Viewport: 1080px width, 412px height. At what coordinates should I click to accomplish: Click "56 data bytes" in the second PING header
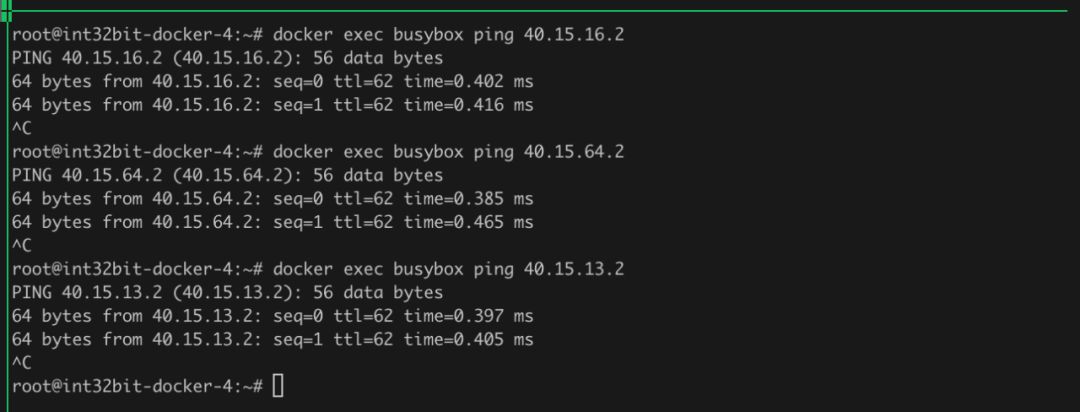coord(377,175)
